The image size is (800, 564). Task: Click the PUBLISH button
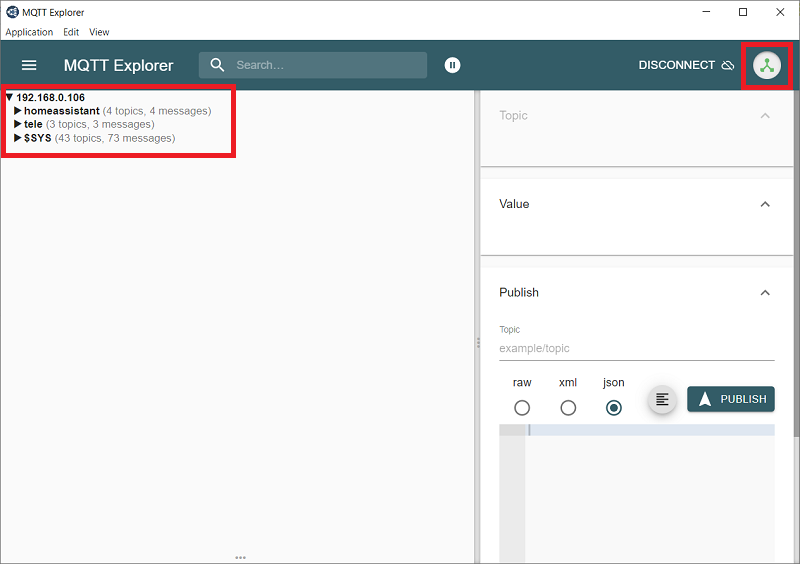(731, 399)
